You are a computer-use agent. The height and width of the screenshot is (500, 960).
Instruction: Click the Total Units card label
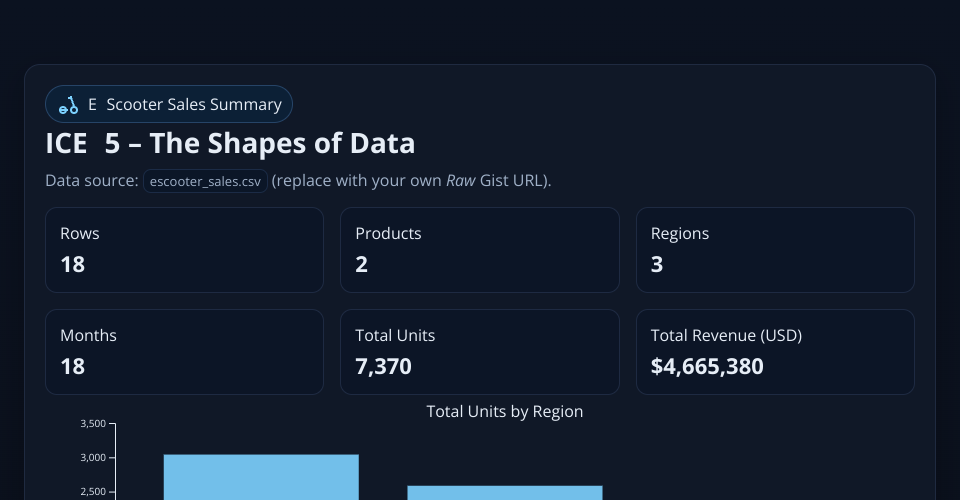pos(395,335)
